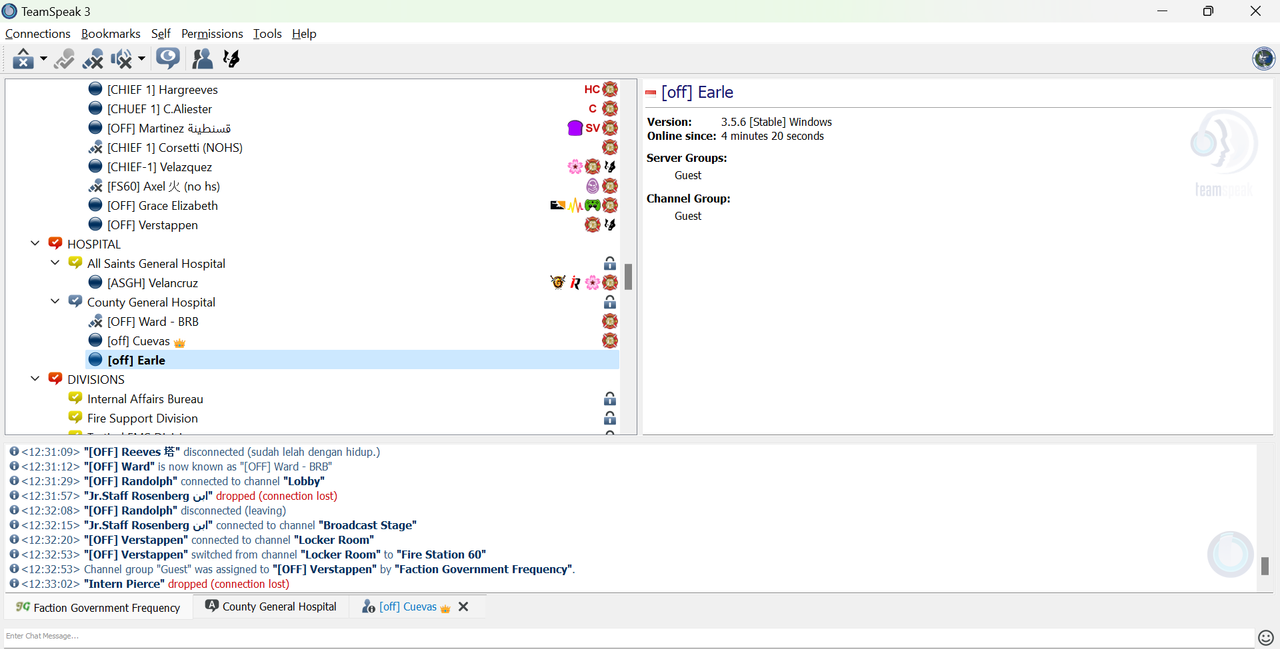The width and height of the screenshot is (1280, 649).
Task: Close the [off] Cuevas chat tab
Action: click(x=463, y=606)
